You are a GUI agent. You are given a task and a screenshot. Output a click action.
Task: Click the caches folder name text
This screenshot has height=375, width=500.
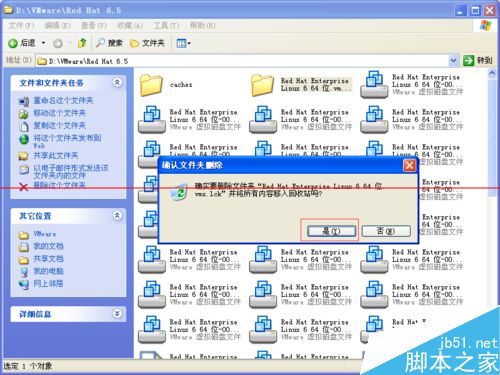pos(181,85)
